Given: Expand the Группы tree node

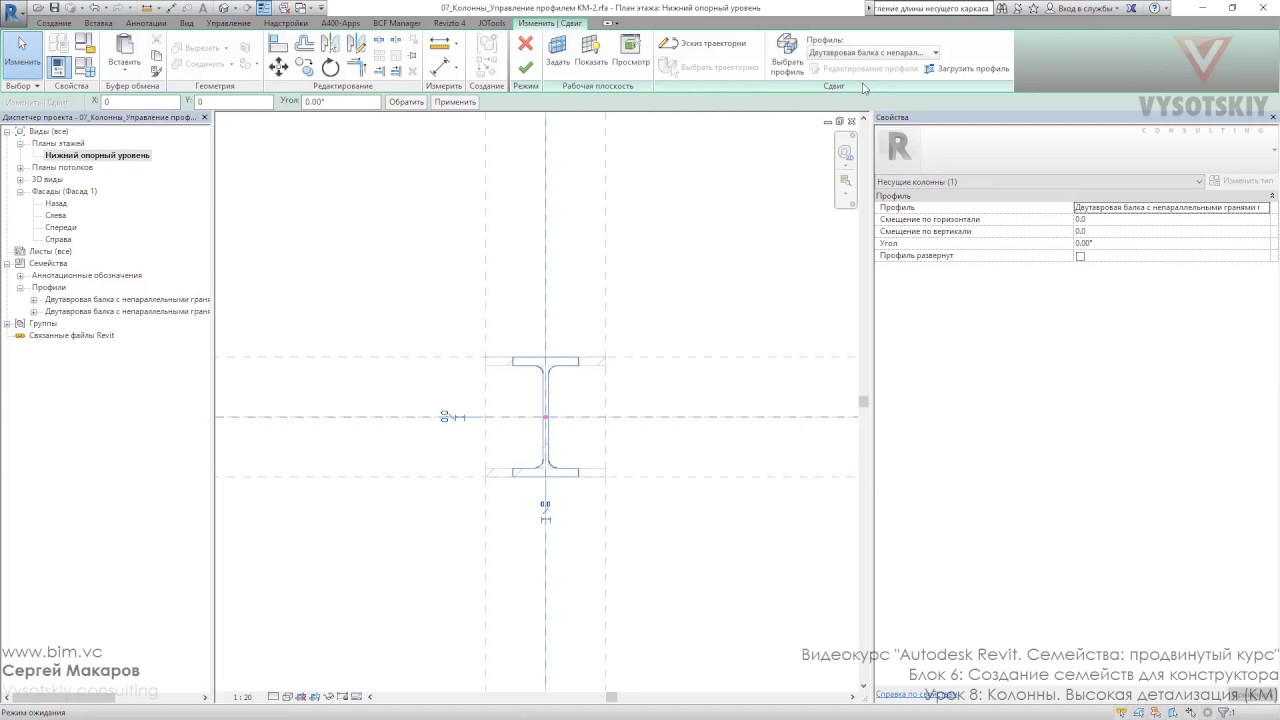Looking at the screenshot, I should (7, 323).
